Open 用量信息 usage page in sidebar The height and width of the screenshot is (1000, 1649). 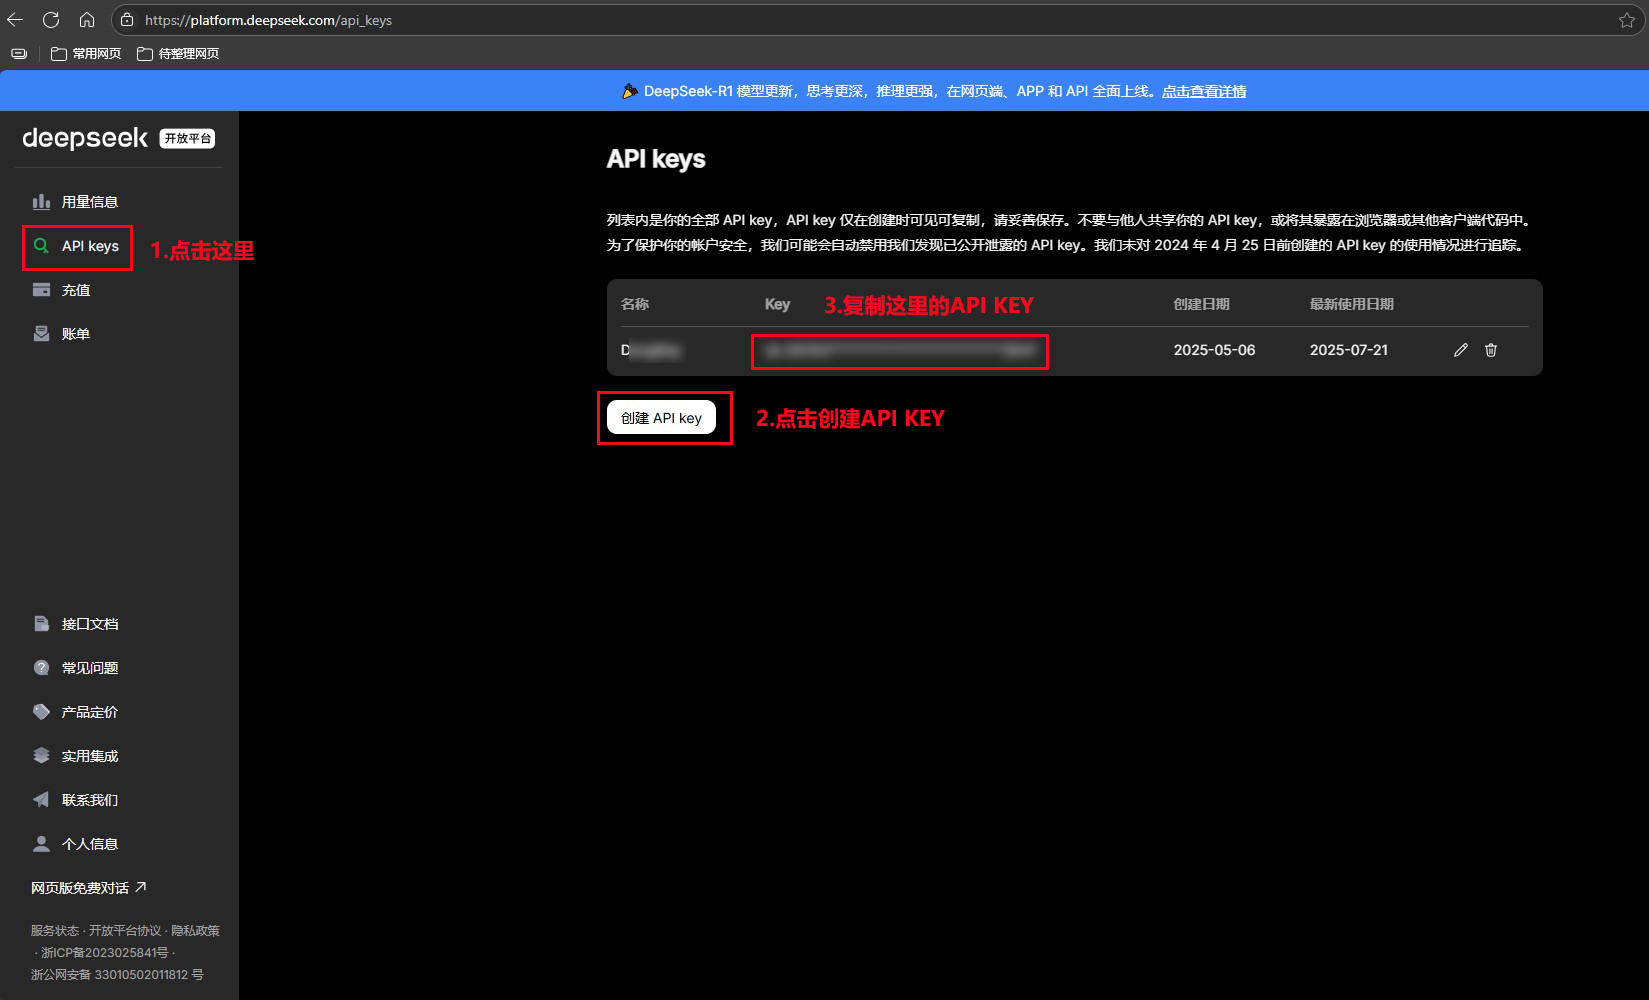(89, 202)
